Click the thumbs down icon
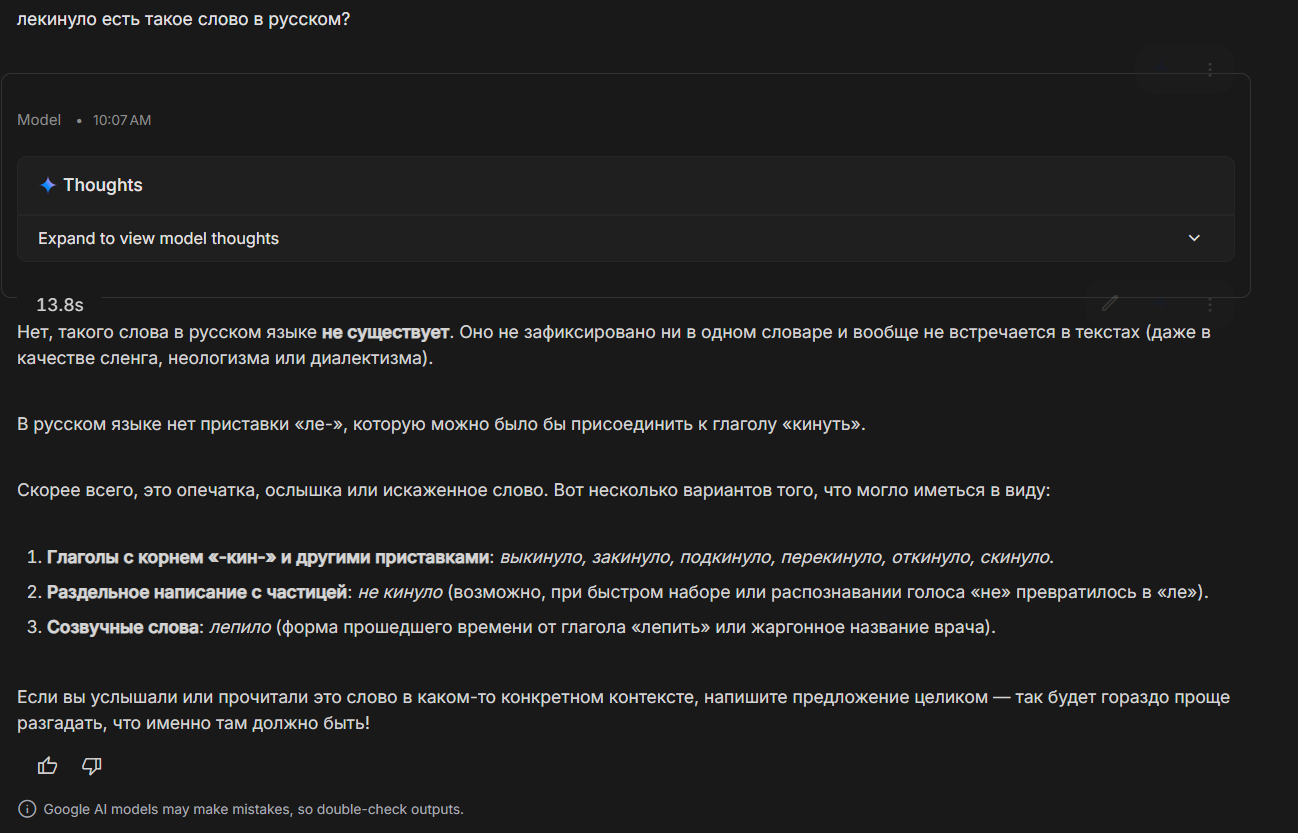The width and height of the screenshot is (1298, 833). tap(92, 766)
